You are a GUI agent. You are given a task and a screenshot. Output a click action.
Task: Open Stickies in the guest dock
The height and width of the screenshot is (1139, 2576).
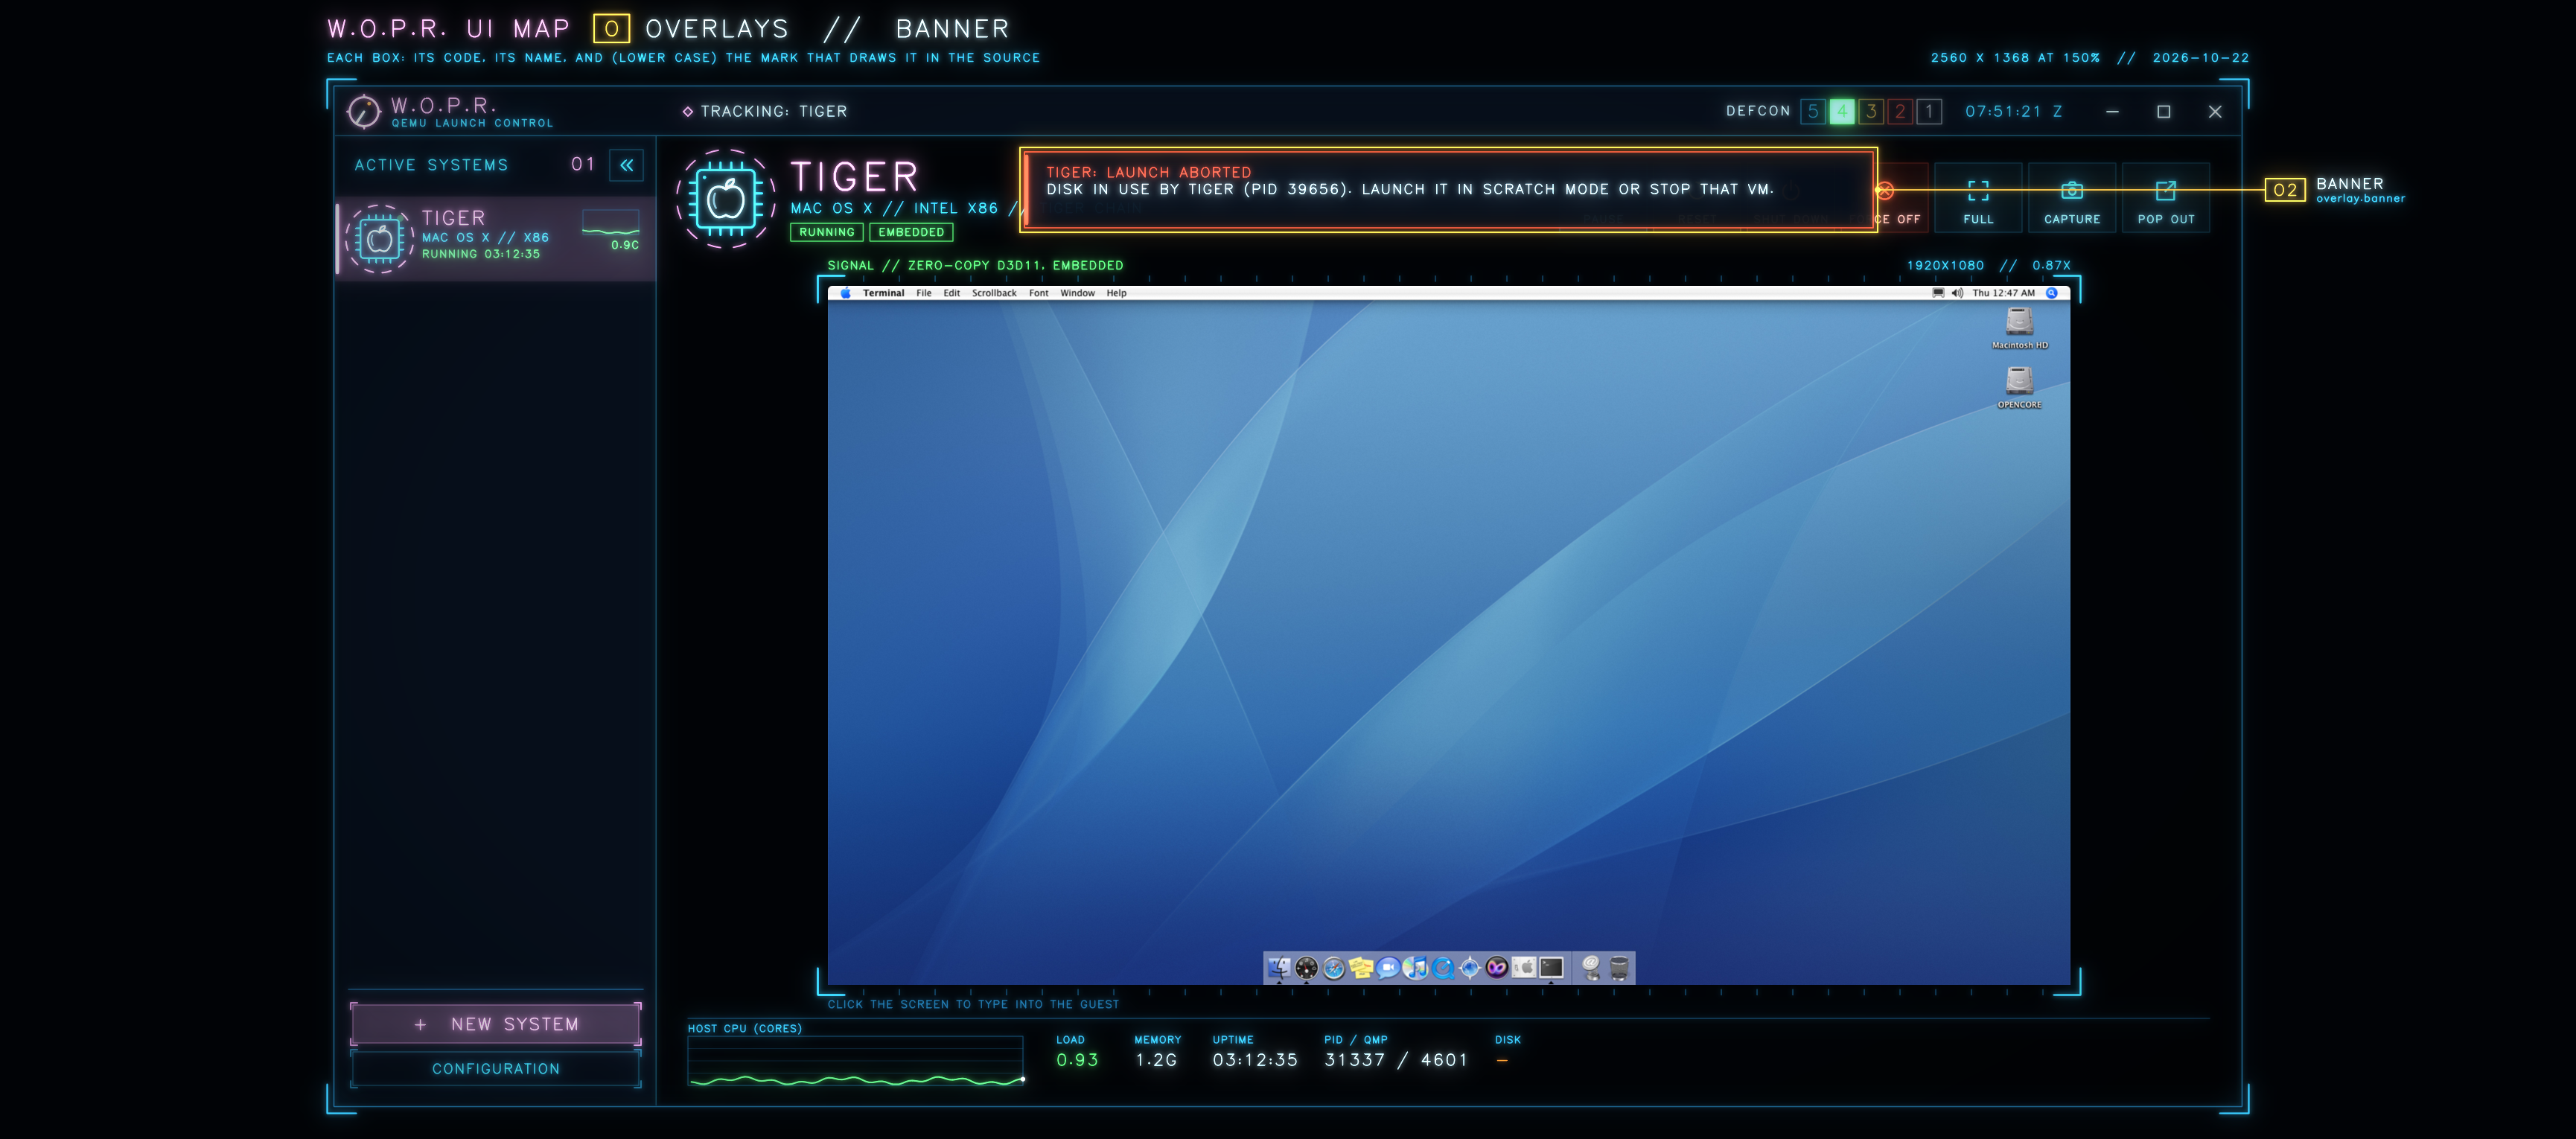(1361, 968)
